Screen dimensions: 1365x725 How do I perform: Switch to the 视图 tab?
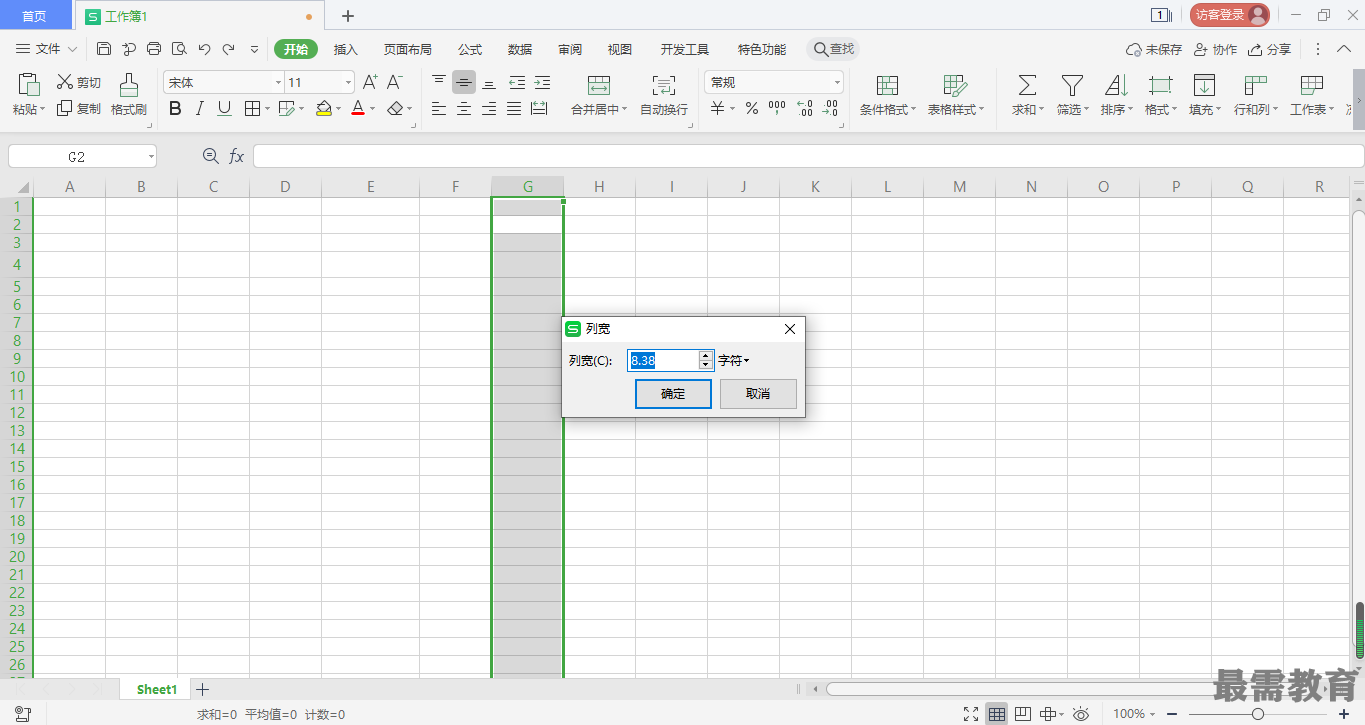pos(620,49)
